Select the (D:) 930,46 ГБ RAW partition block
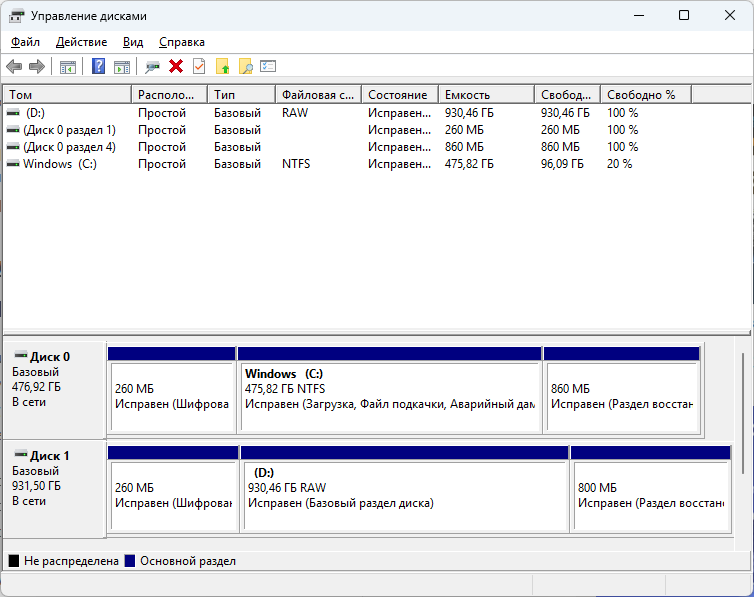 click(x=404, y=489)
